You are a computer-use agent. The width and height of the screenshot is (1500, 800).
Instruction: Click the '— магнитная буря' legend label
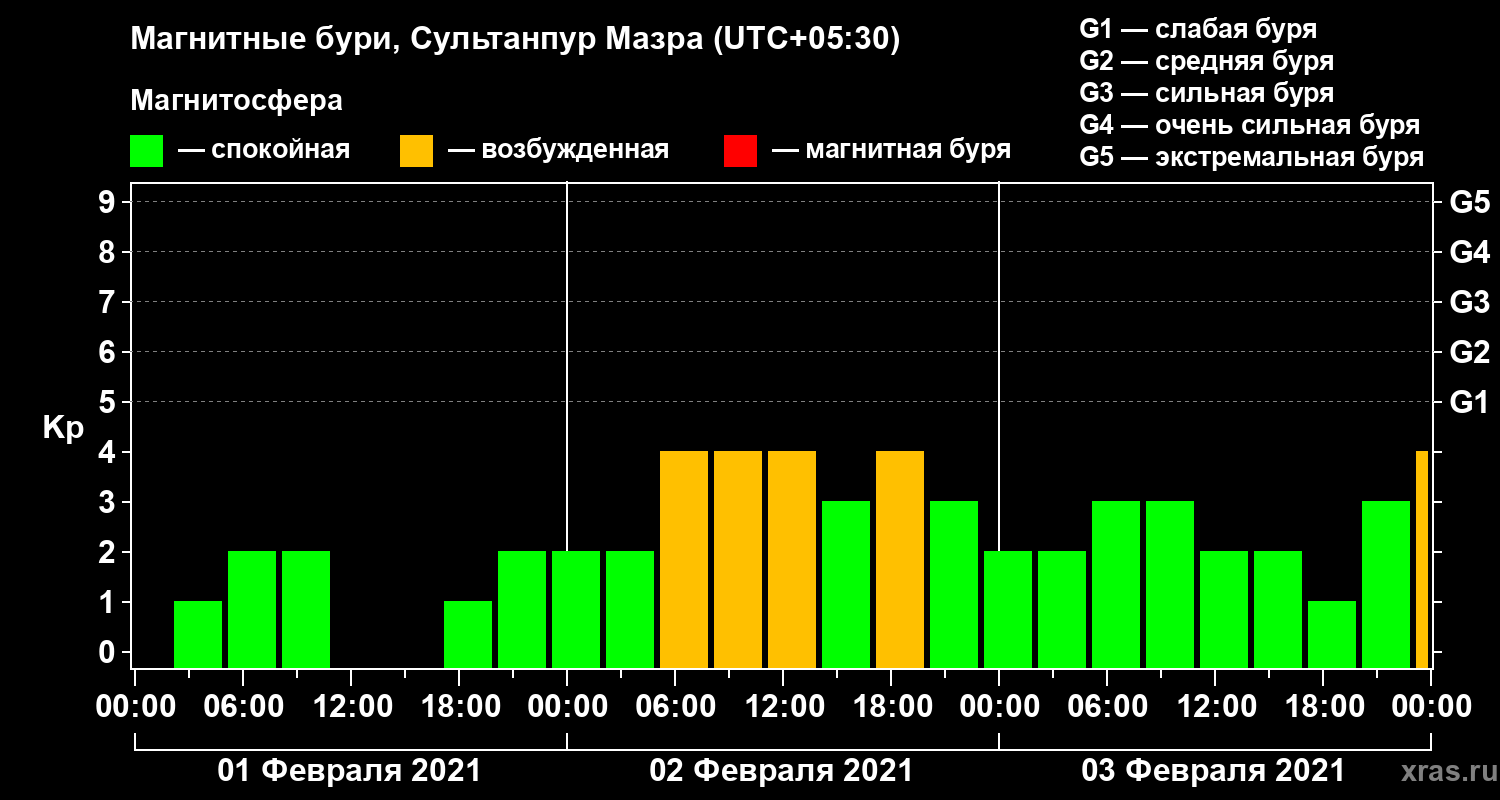click(892, 150)
